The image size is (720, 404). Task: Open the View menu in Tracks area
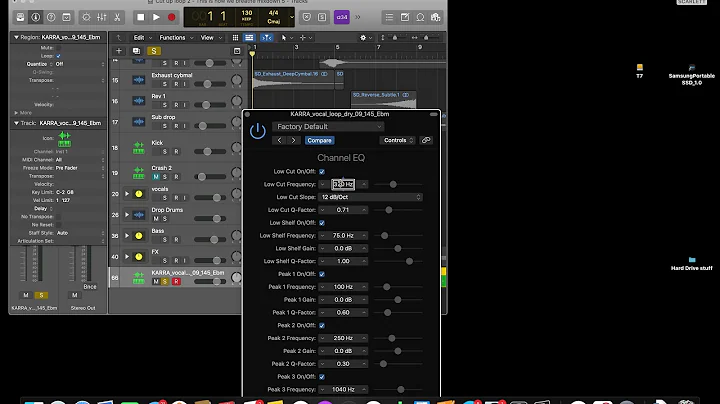coord(211,38)
